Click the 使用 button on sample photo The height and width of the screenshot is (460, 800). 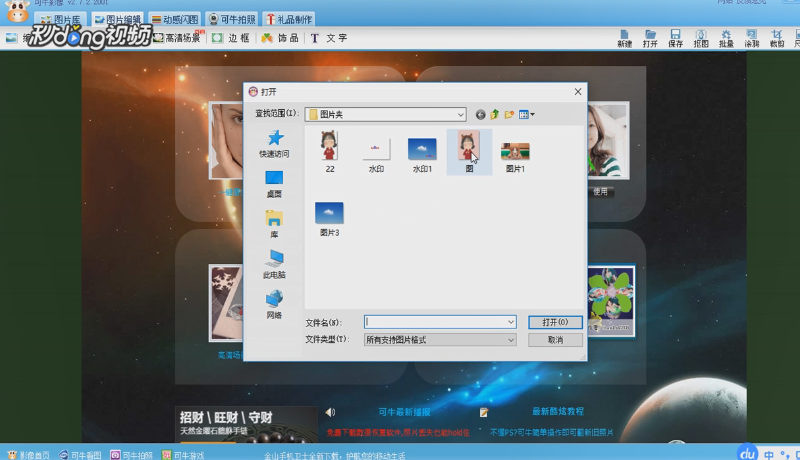pyautogui.click(x=601, y=192)
